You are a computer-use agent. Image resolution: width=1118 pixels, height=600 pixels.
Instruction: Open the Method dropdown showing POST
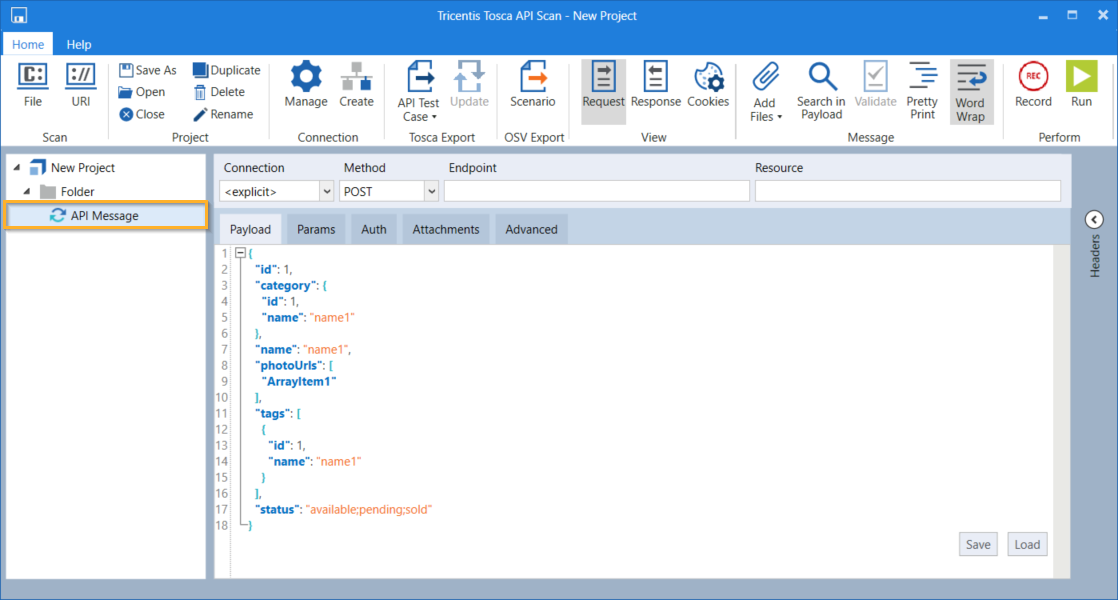click(x=431, y=191)
